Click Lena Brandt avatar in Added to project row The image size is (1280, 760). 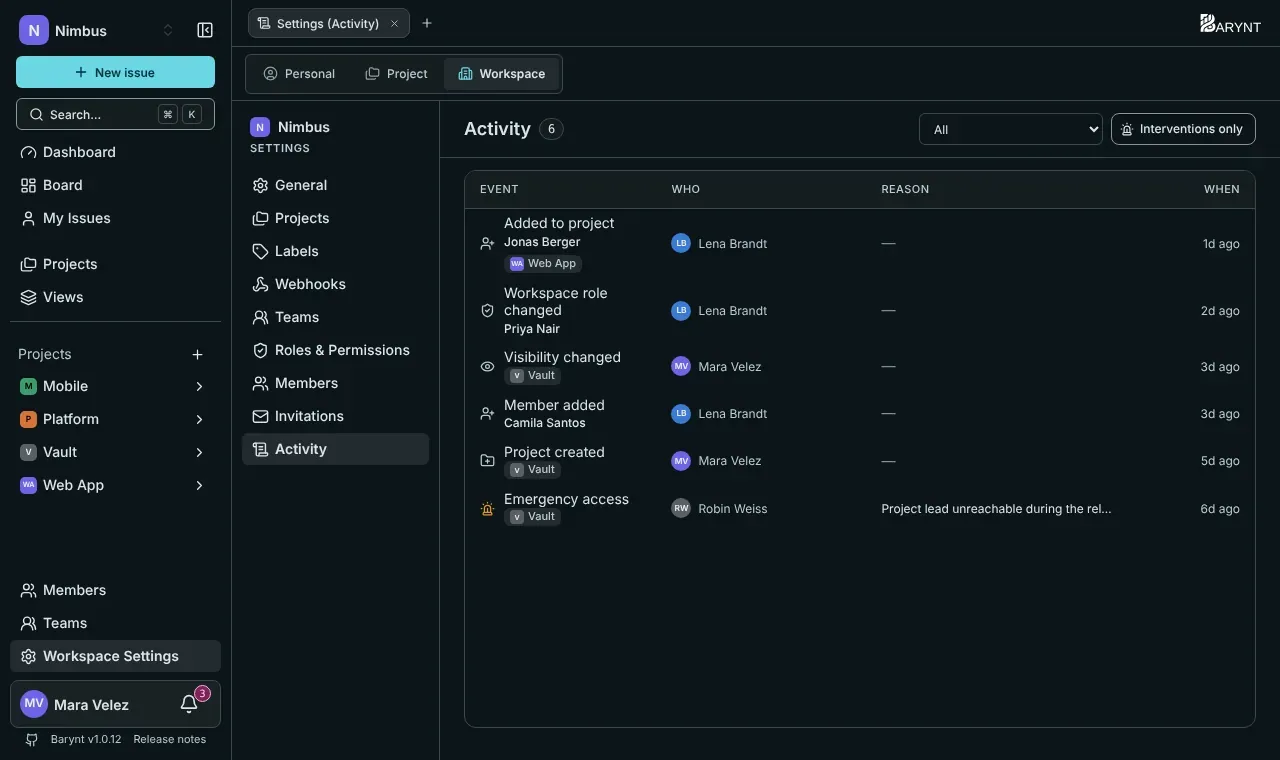tap(681, 243)
